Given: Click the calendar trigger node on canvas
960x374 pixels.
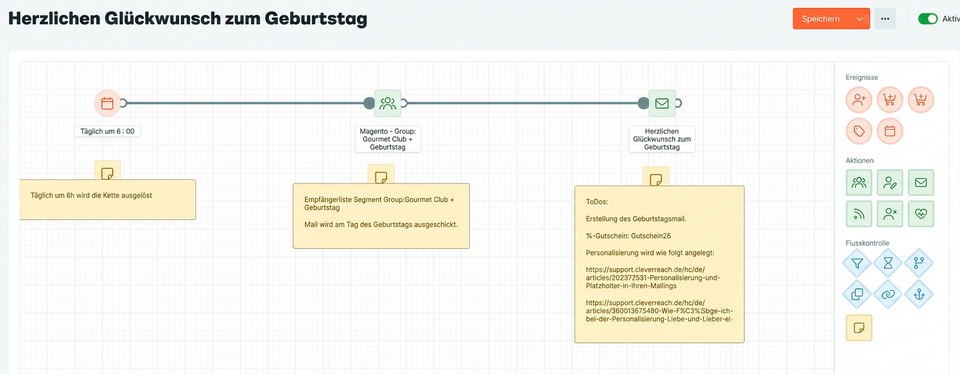Looking at the screenshot, I should [x=107, y=103].
